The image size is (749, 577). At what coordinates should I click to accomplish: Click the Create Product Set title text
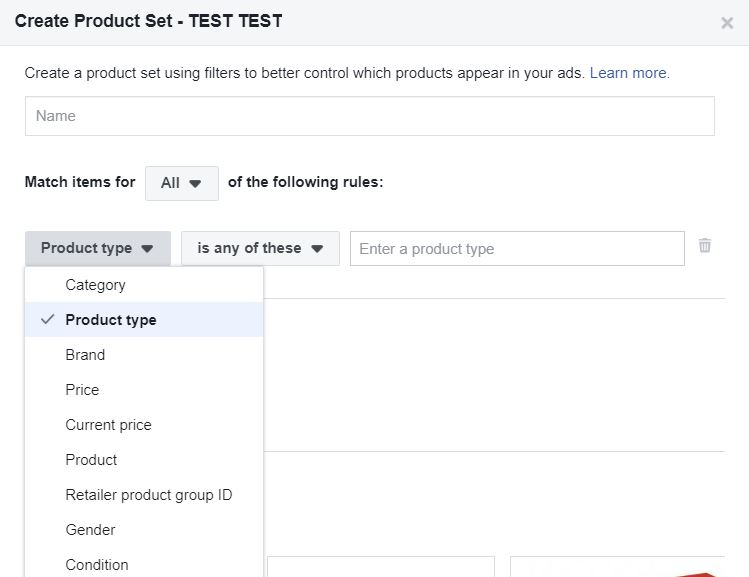[148, 22]
